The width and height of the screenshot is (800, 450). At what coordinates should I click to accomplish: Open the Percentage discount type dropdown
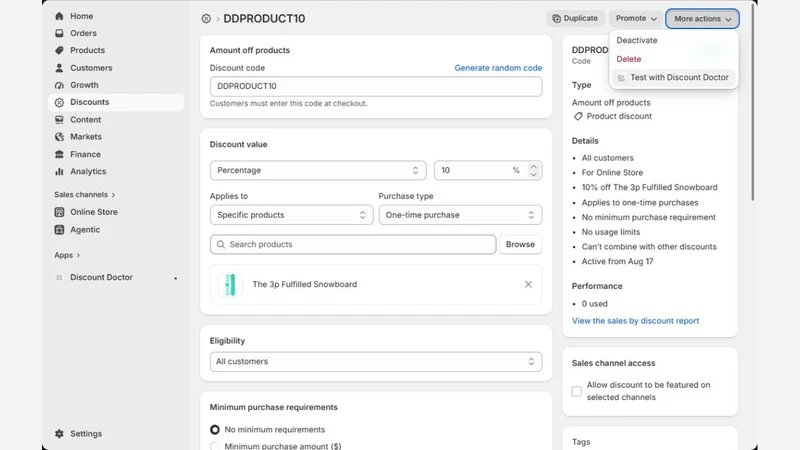click(318, 170)
